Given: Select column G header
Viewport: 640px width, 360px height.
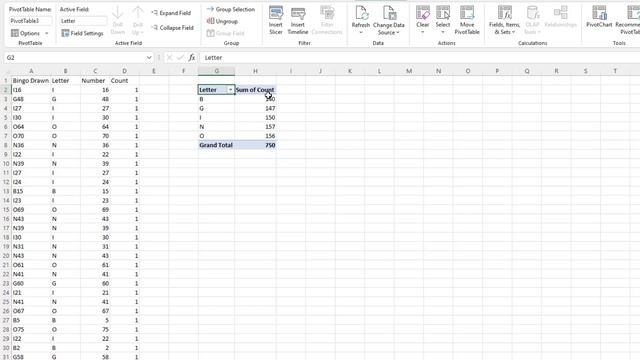Looking at the screenshot, I should coord(216,71).
